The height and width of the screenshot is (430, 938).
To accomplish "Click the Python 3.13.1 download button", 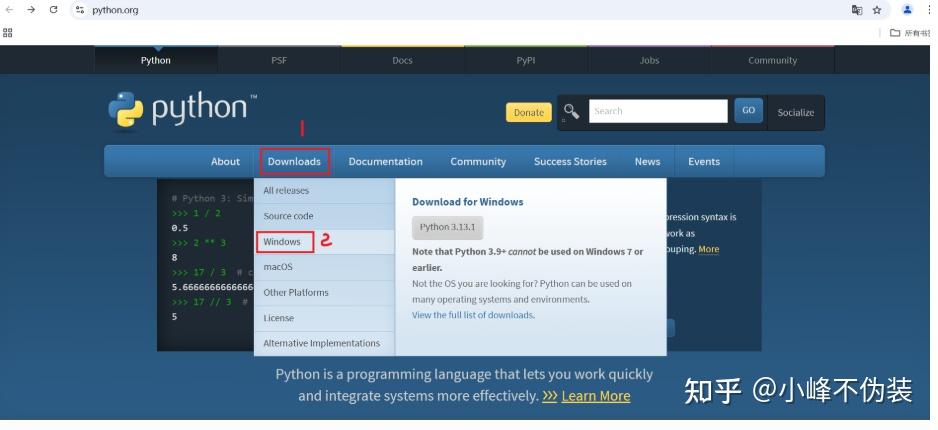I will tap(447, 227).
